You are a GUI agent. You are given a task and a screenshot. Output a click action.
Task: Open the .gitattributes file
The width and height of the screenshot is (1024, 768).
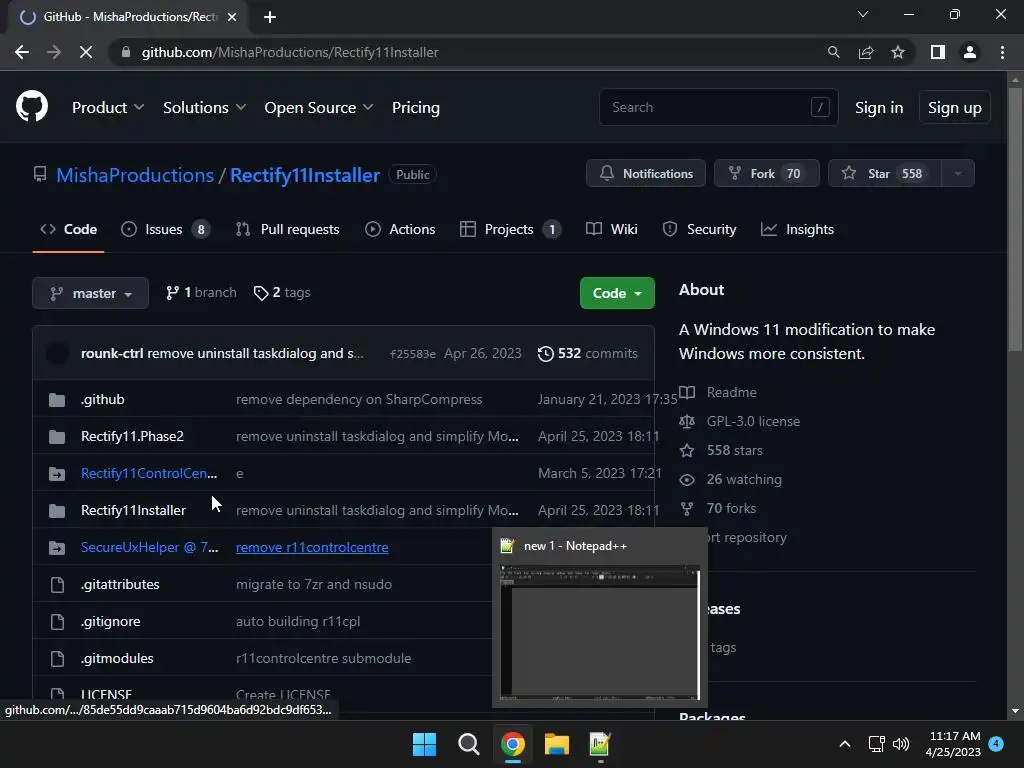(120, 584)
